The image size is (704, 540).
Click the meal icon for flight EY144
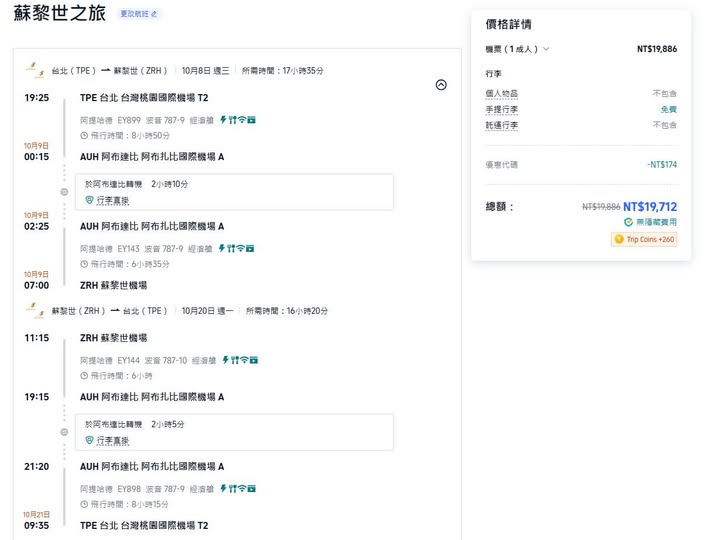pos(236,360)
